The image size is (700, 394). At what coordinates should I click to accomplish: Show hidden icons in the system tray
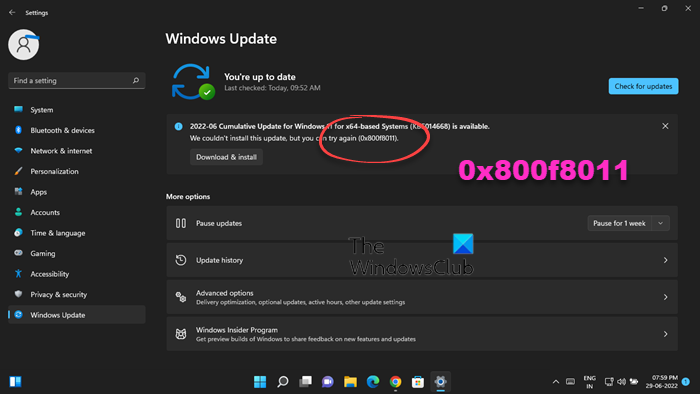coord(556,382)
